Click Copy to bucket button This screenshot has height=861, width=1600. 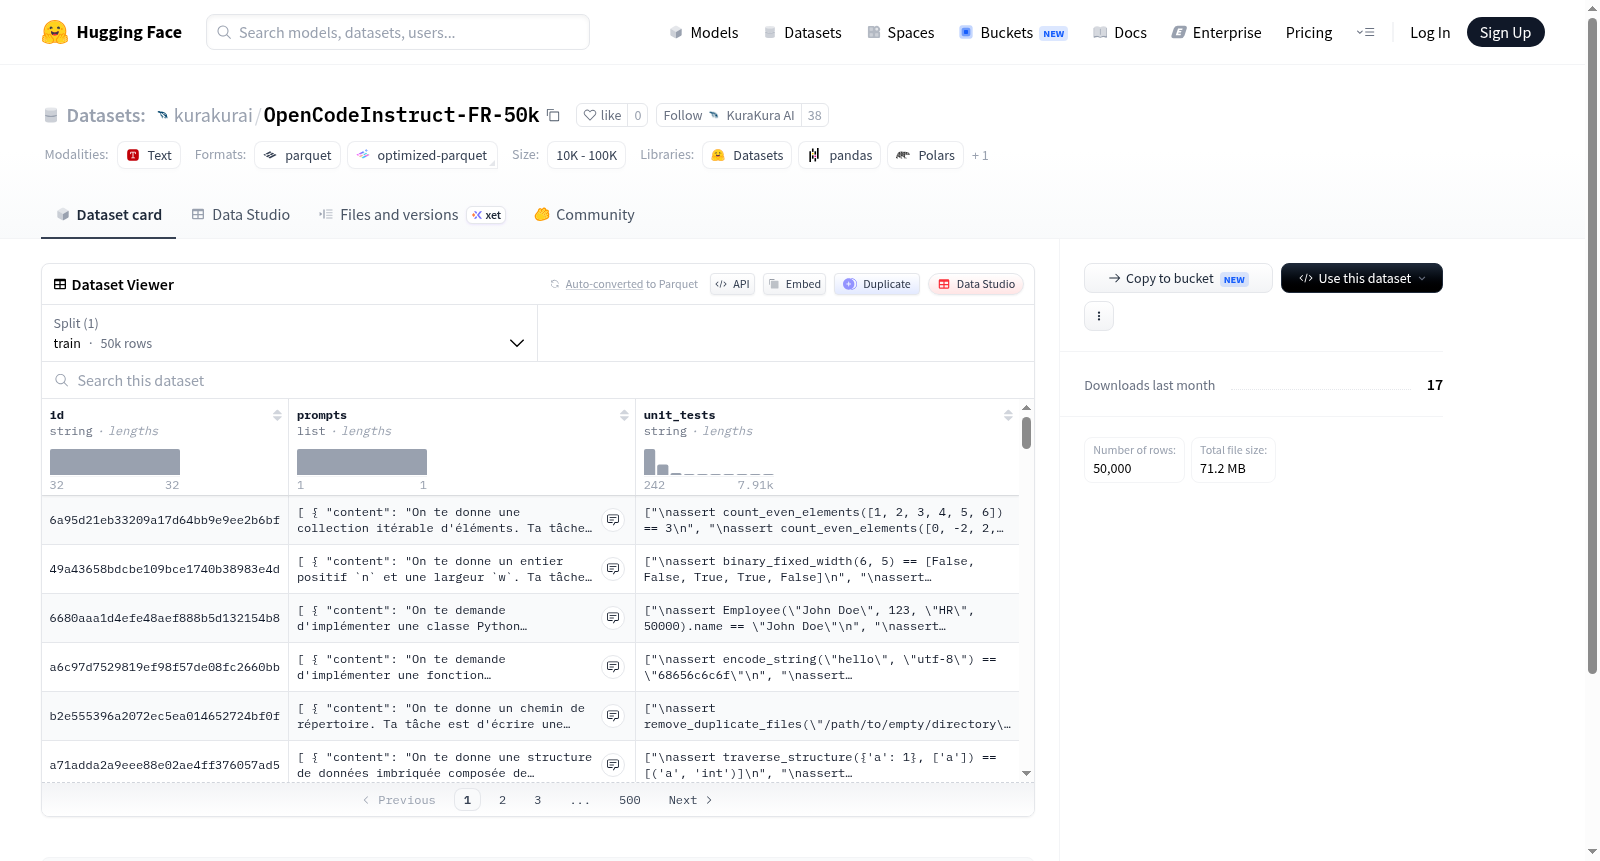click(1178, 278)
